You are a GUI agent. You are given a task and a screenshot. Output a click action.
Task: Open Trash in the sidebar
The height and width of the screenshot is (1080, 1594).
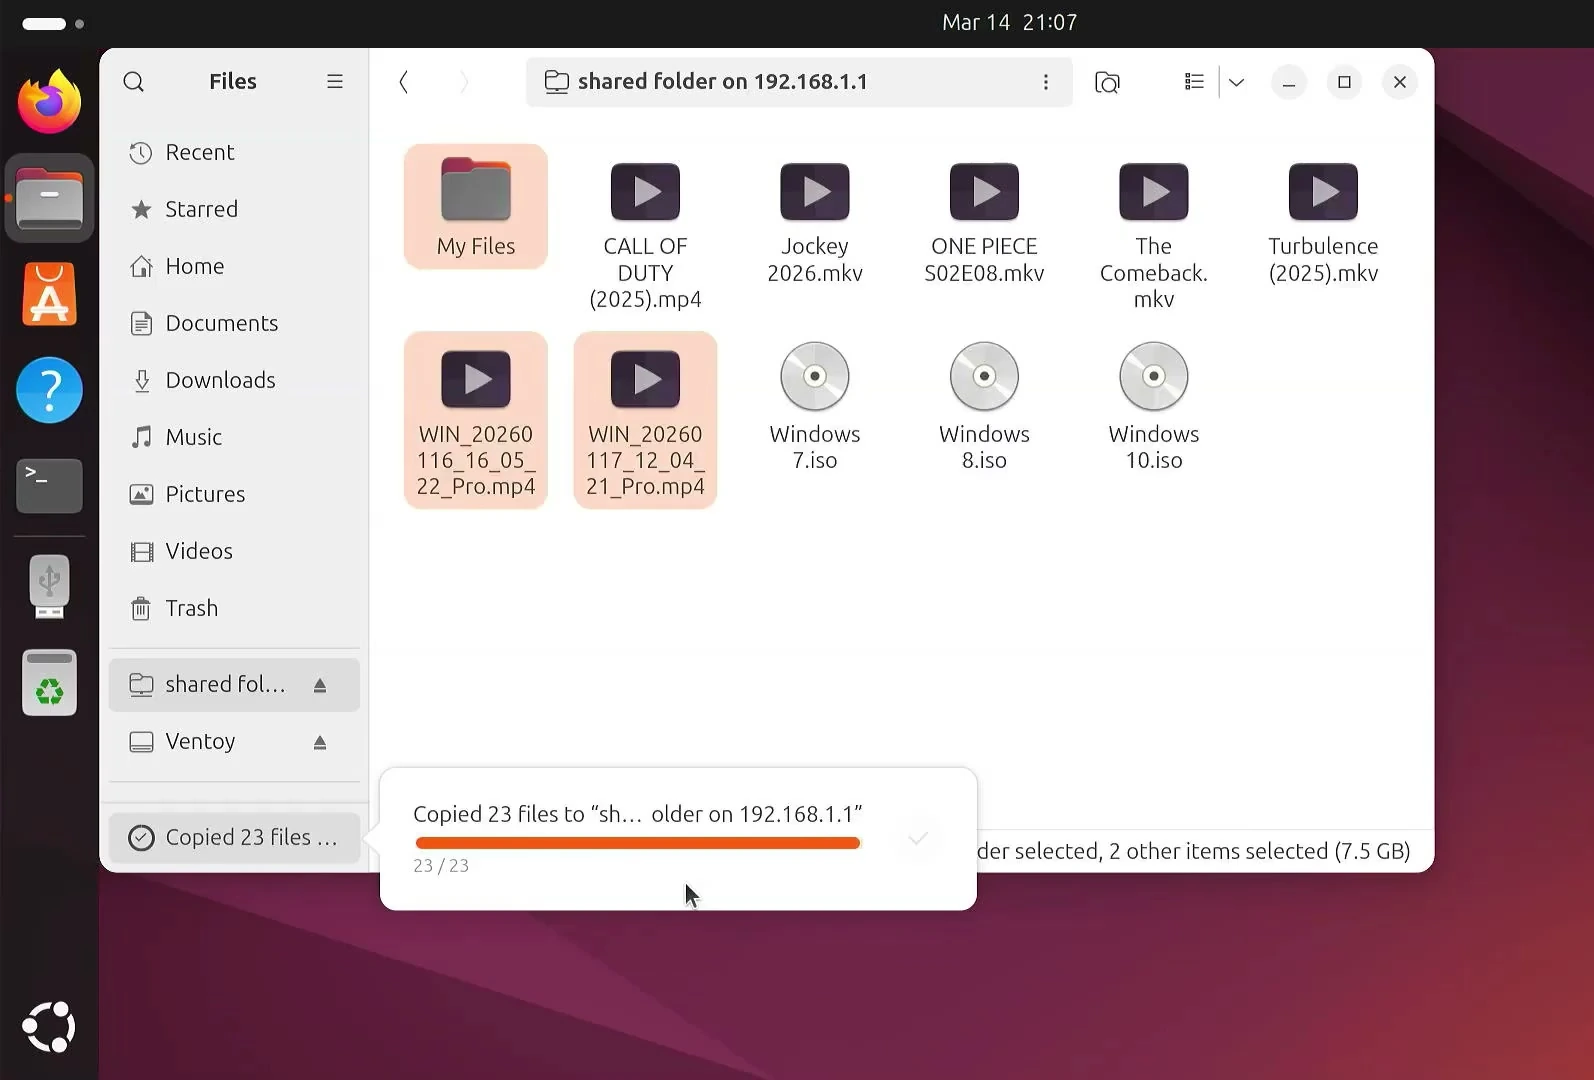(x=234, y=609)
